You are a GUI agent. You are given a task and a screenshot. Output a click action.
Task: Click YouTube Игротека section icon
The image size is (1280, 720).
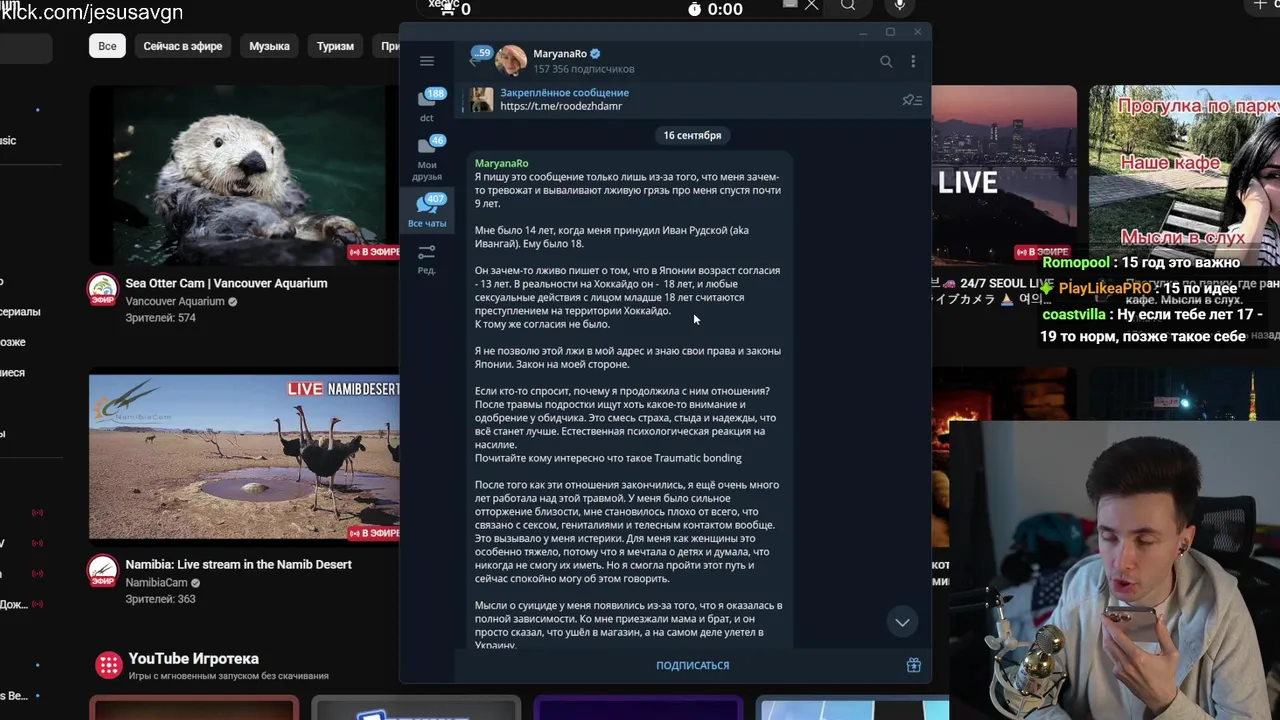click(x=108, y=665)
